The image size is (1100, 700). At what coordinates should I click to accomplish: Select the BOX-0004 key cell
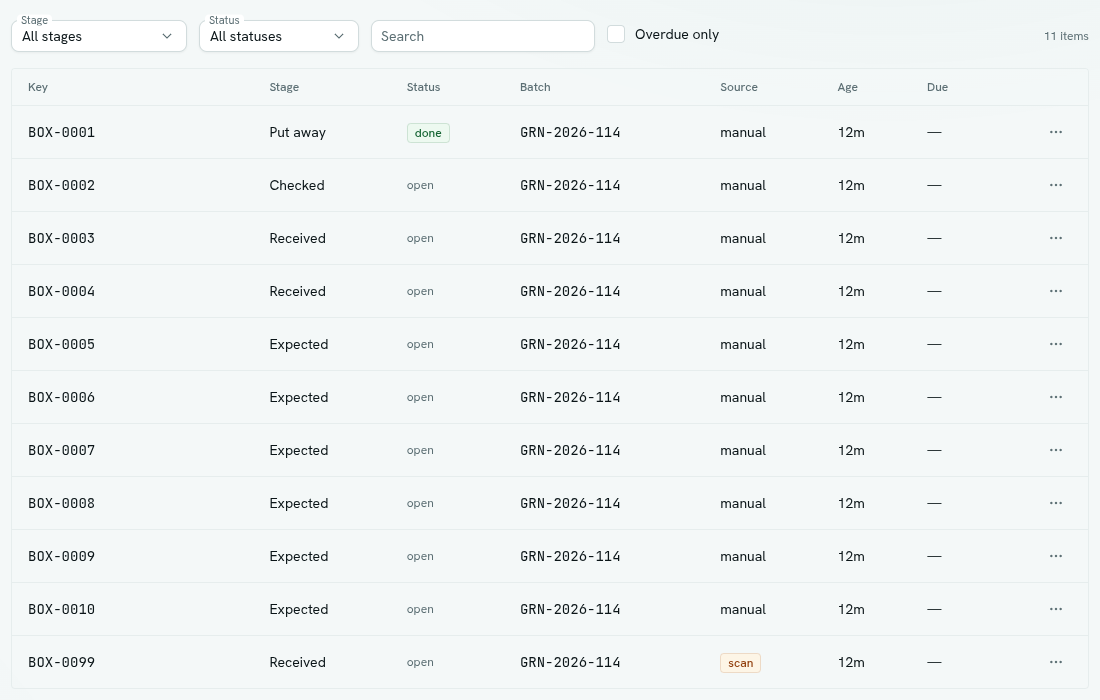click(62, 291)
